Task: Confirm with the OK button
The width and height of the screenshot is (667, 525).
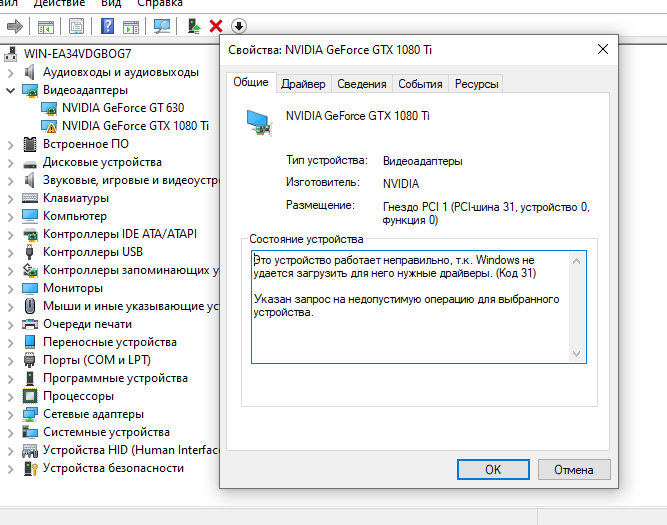Action: click(x=493, y=470)
